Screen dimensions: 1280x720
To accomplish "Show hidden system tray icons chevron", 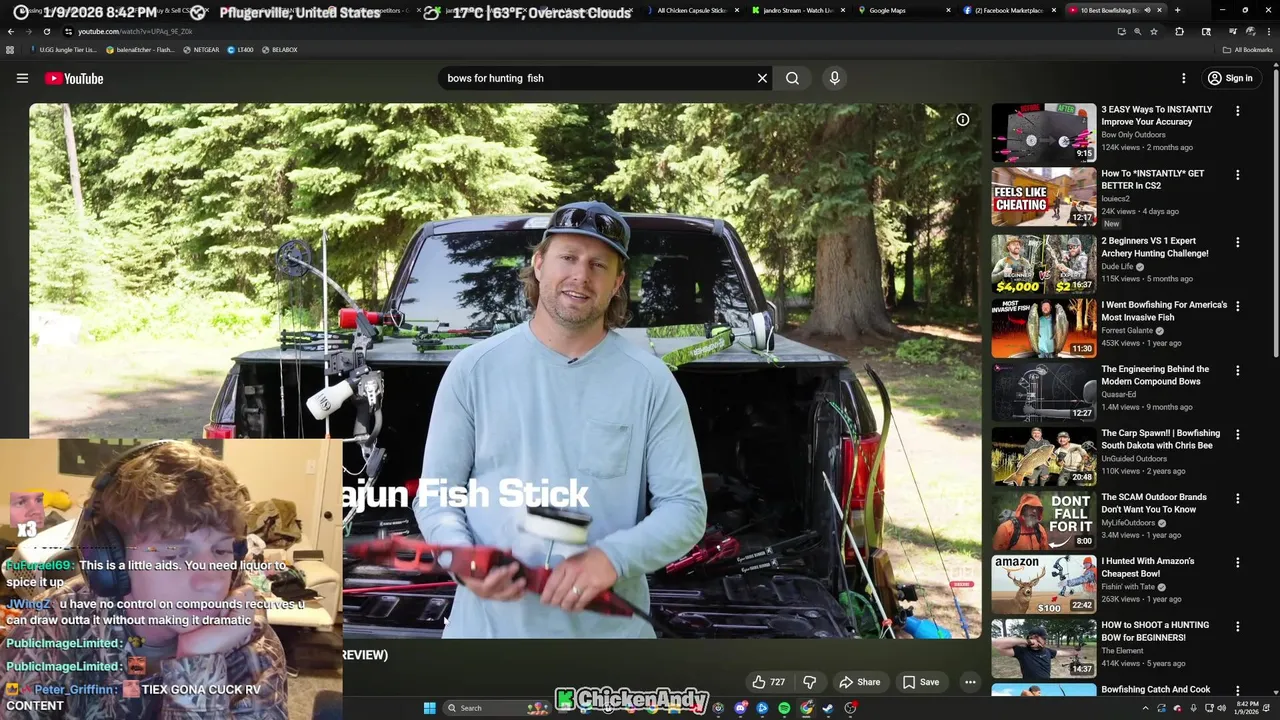I will 1145,708.
